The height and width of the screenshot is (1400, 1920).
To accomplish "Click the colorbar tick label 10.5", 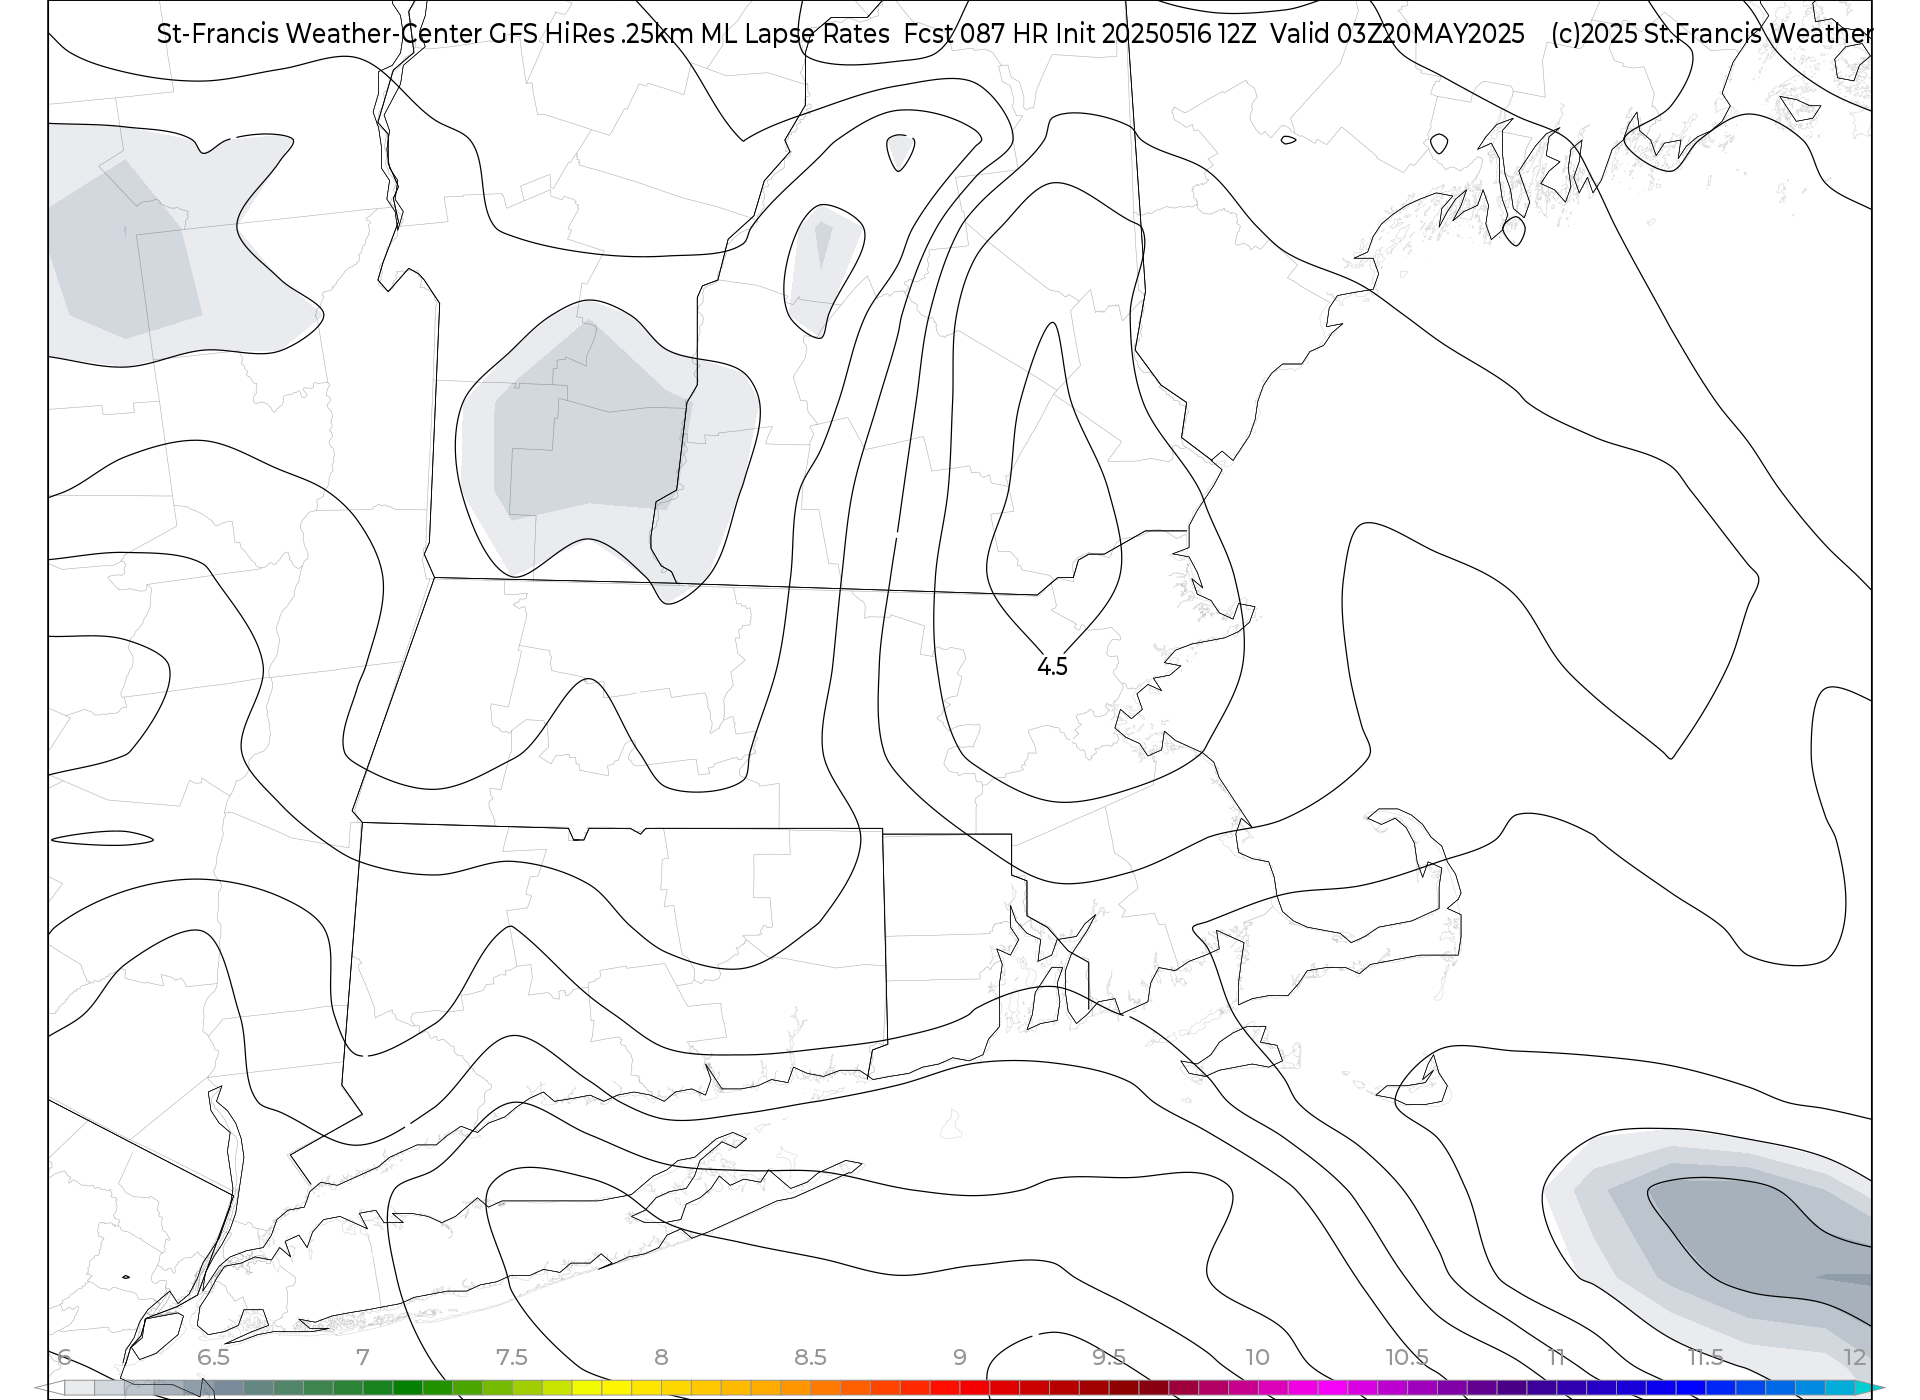I will pyautogui.click(x=1406, y=1357).
